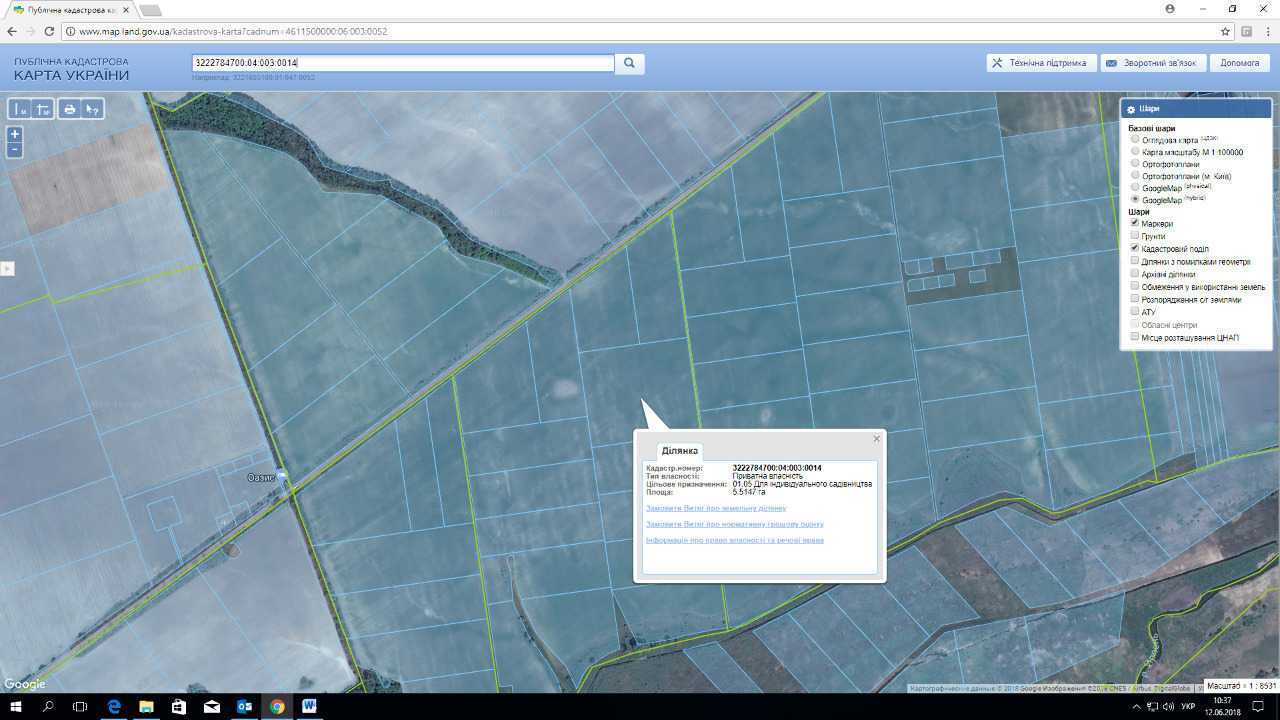Image resolution: width=1280 pixels, height=720 pixels.
Task: Activate the identify info cursor tool
Action: [x=92, y=109]
